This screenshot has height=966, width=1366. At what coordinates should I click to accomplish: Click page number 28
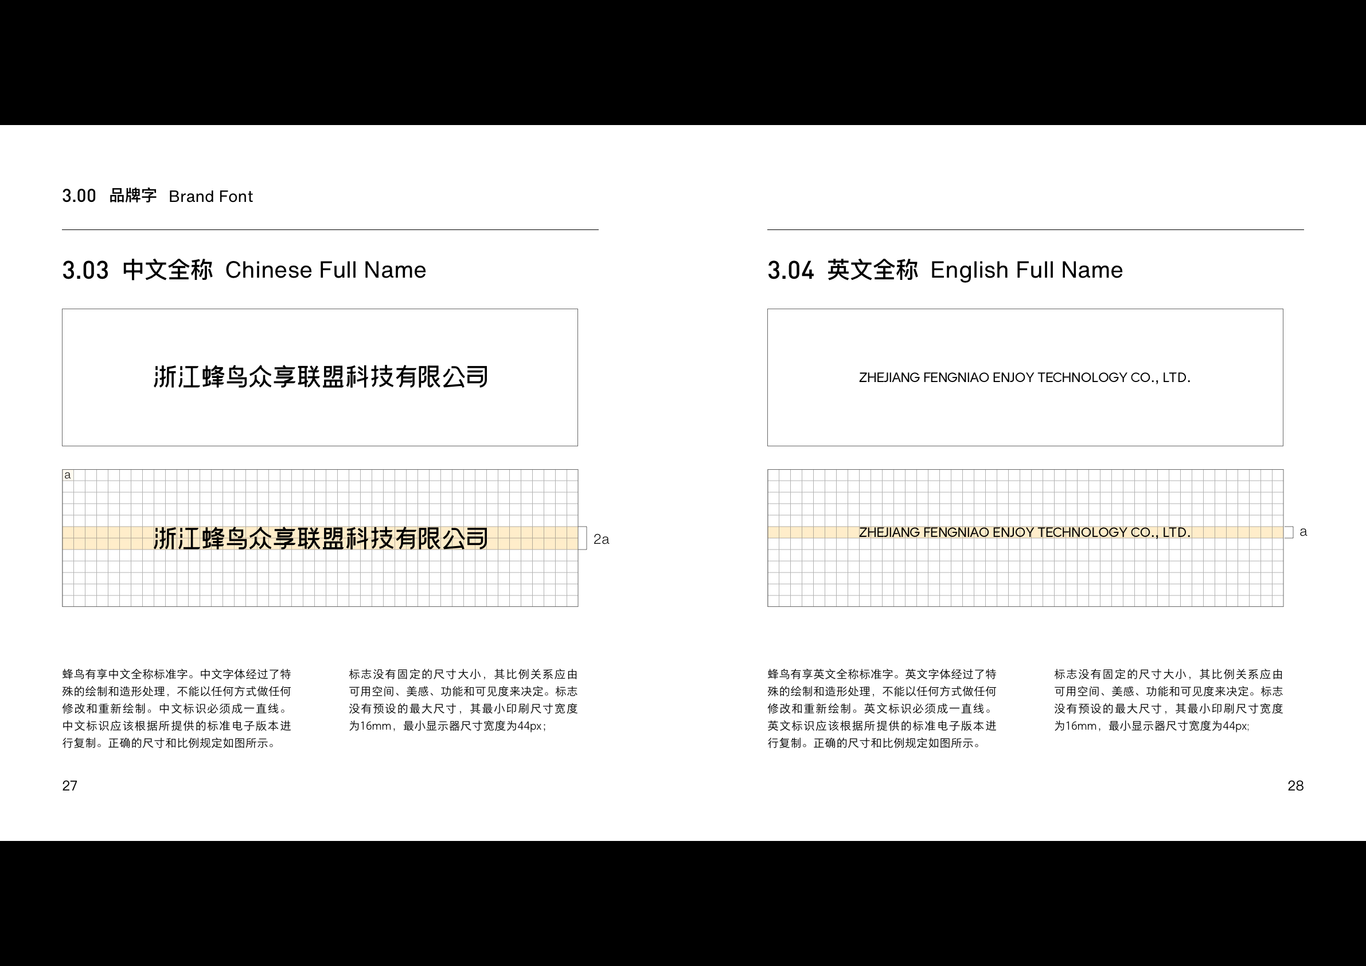(1295, 786)
